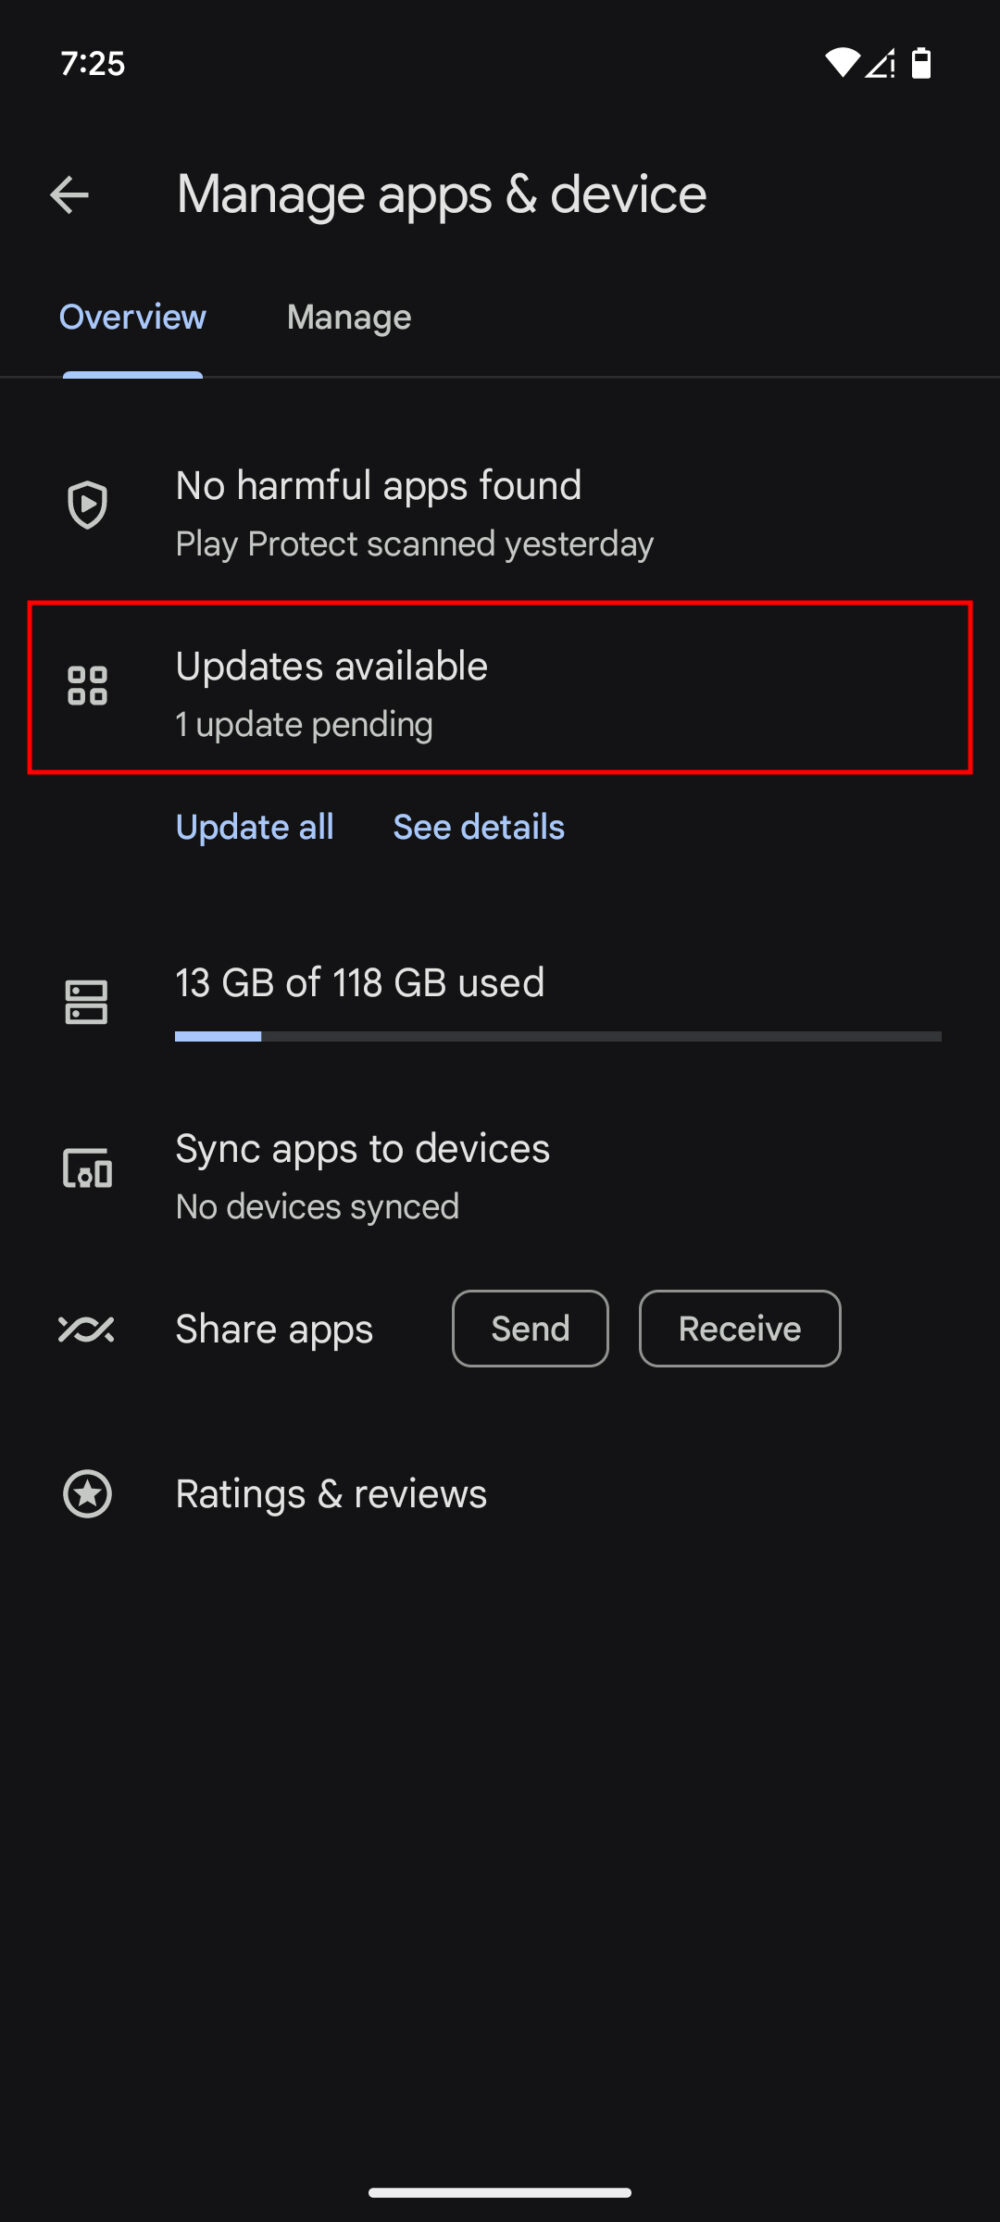The image size is (1000, 2222).
Task: Click the Wi-Fi status icon
Action: 842,62
